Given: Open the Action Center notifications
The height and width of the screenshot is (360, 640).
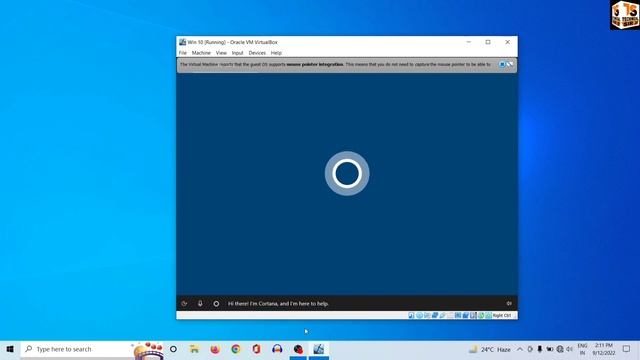Looking at the screenshot, I should pos(627,349).
